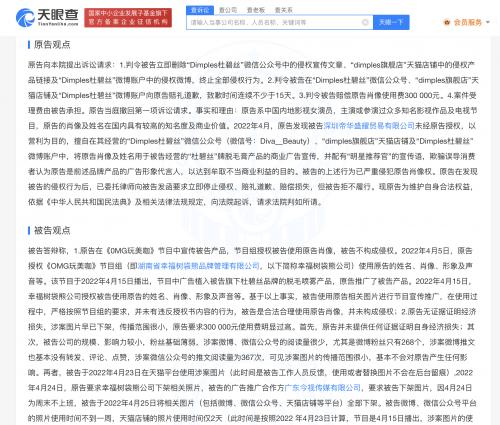The image size is (500, 425).
Task: Expand the 会员服务 dropdown arrow
Action: 488,22
